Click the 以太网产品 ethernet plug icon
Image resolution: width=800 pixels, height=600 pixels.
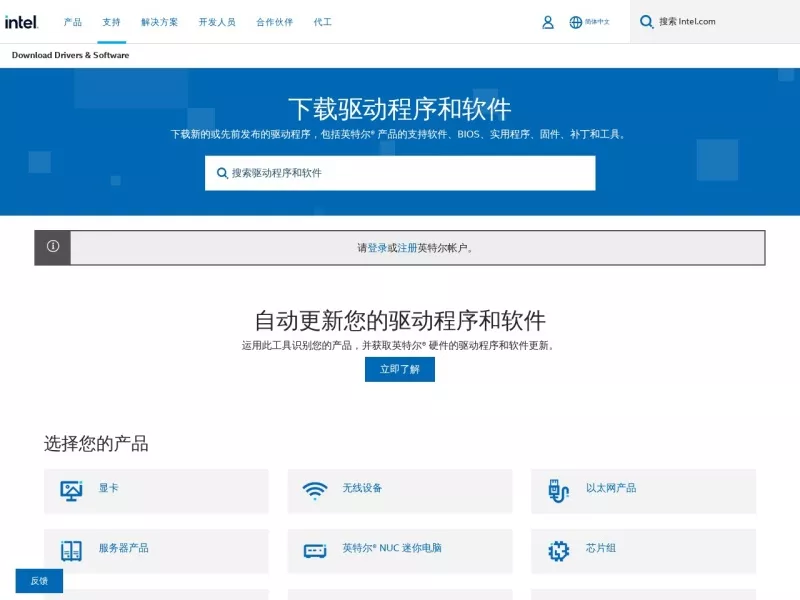(x=558, y=491)
